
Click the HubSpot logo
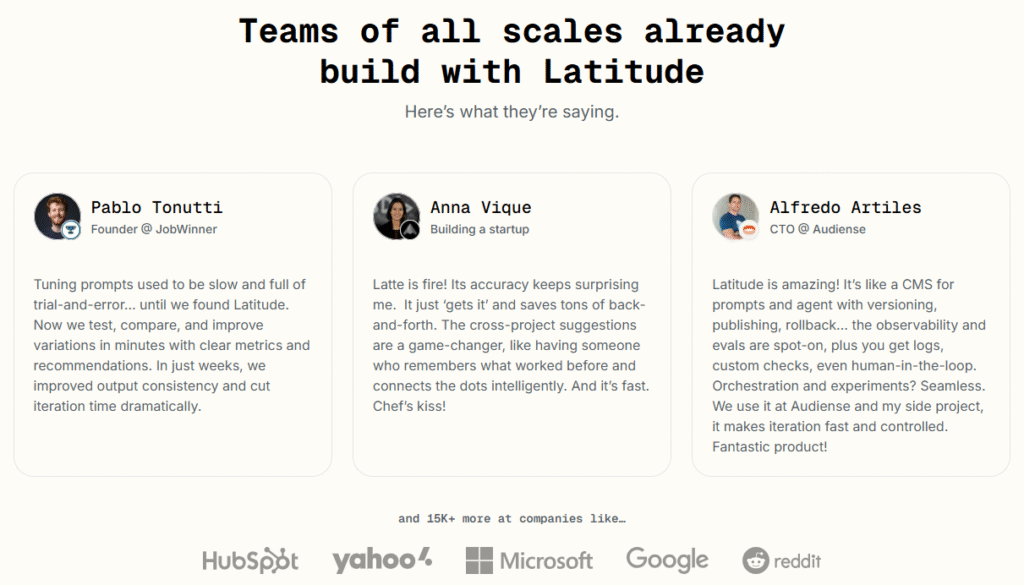[250, 560]
